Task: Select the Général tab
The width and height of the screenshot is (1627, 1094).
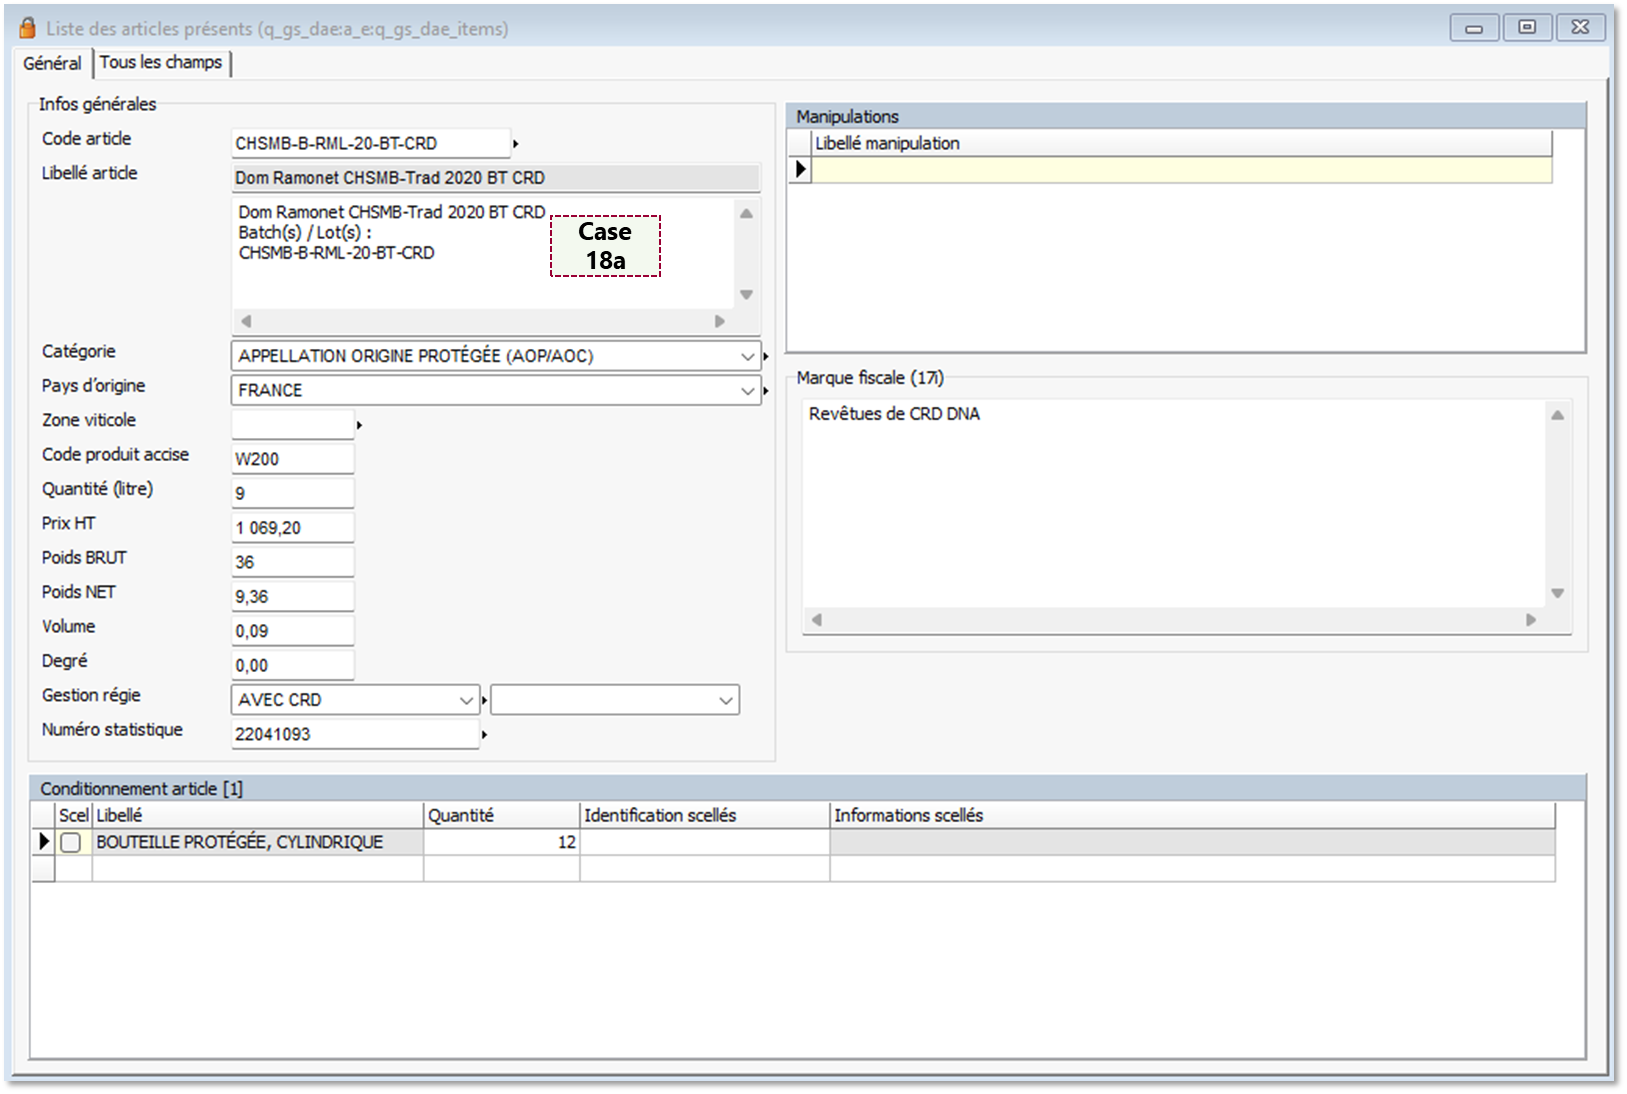Action: coord(52,63)
